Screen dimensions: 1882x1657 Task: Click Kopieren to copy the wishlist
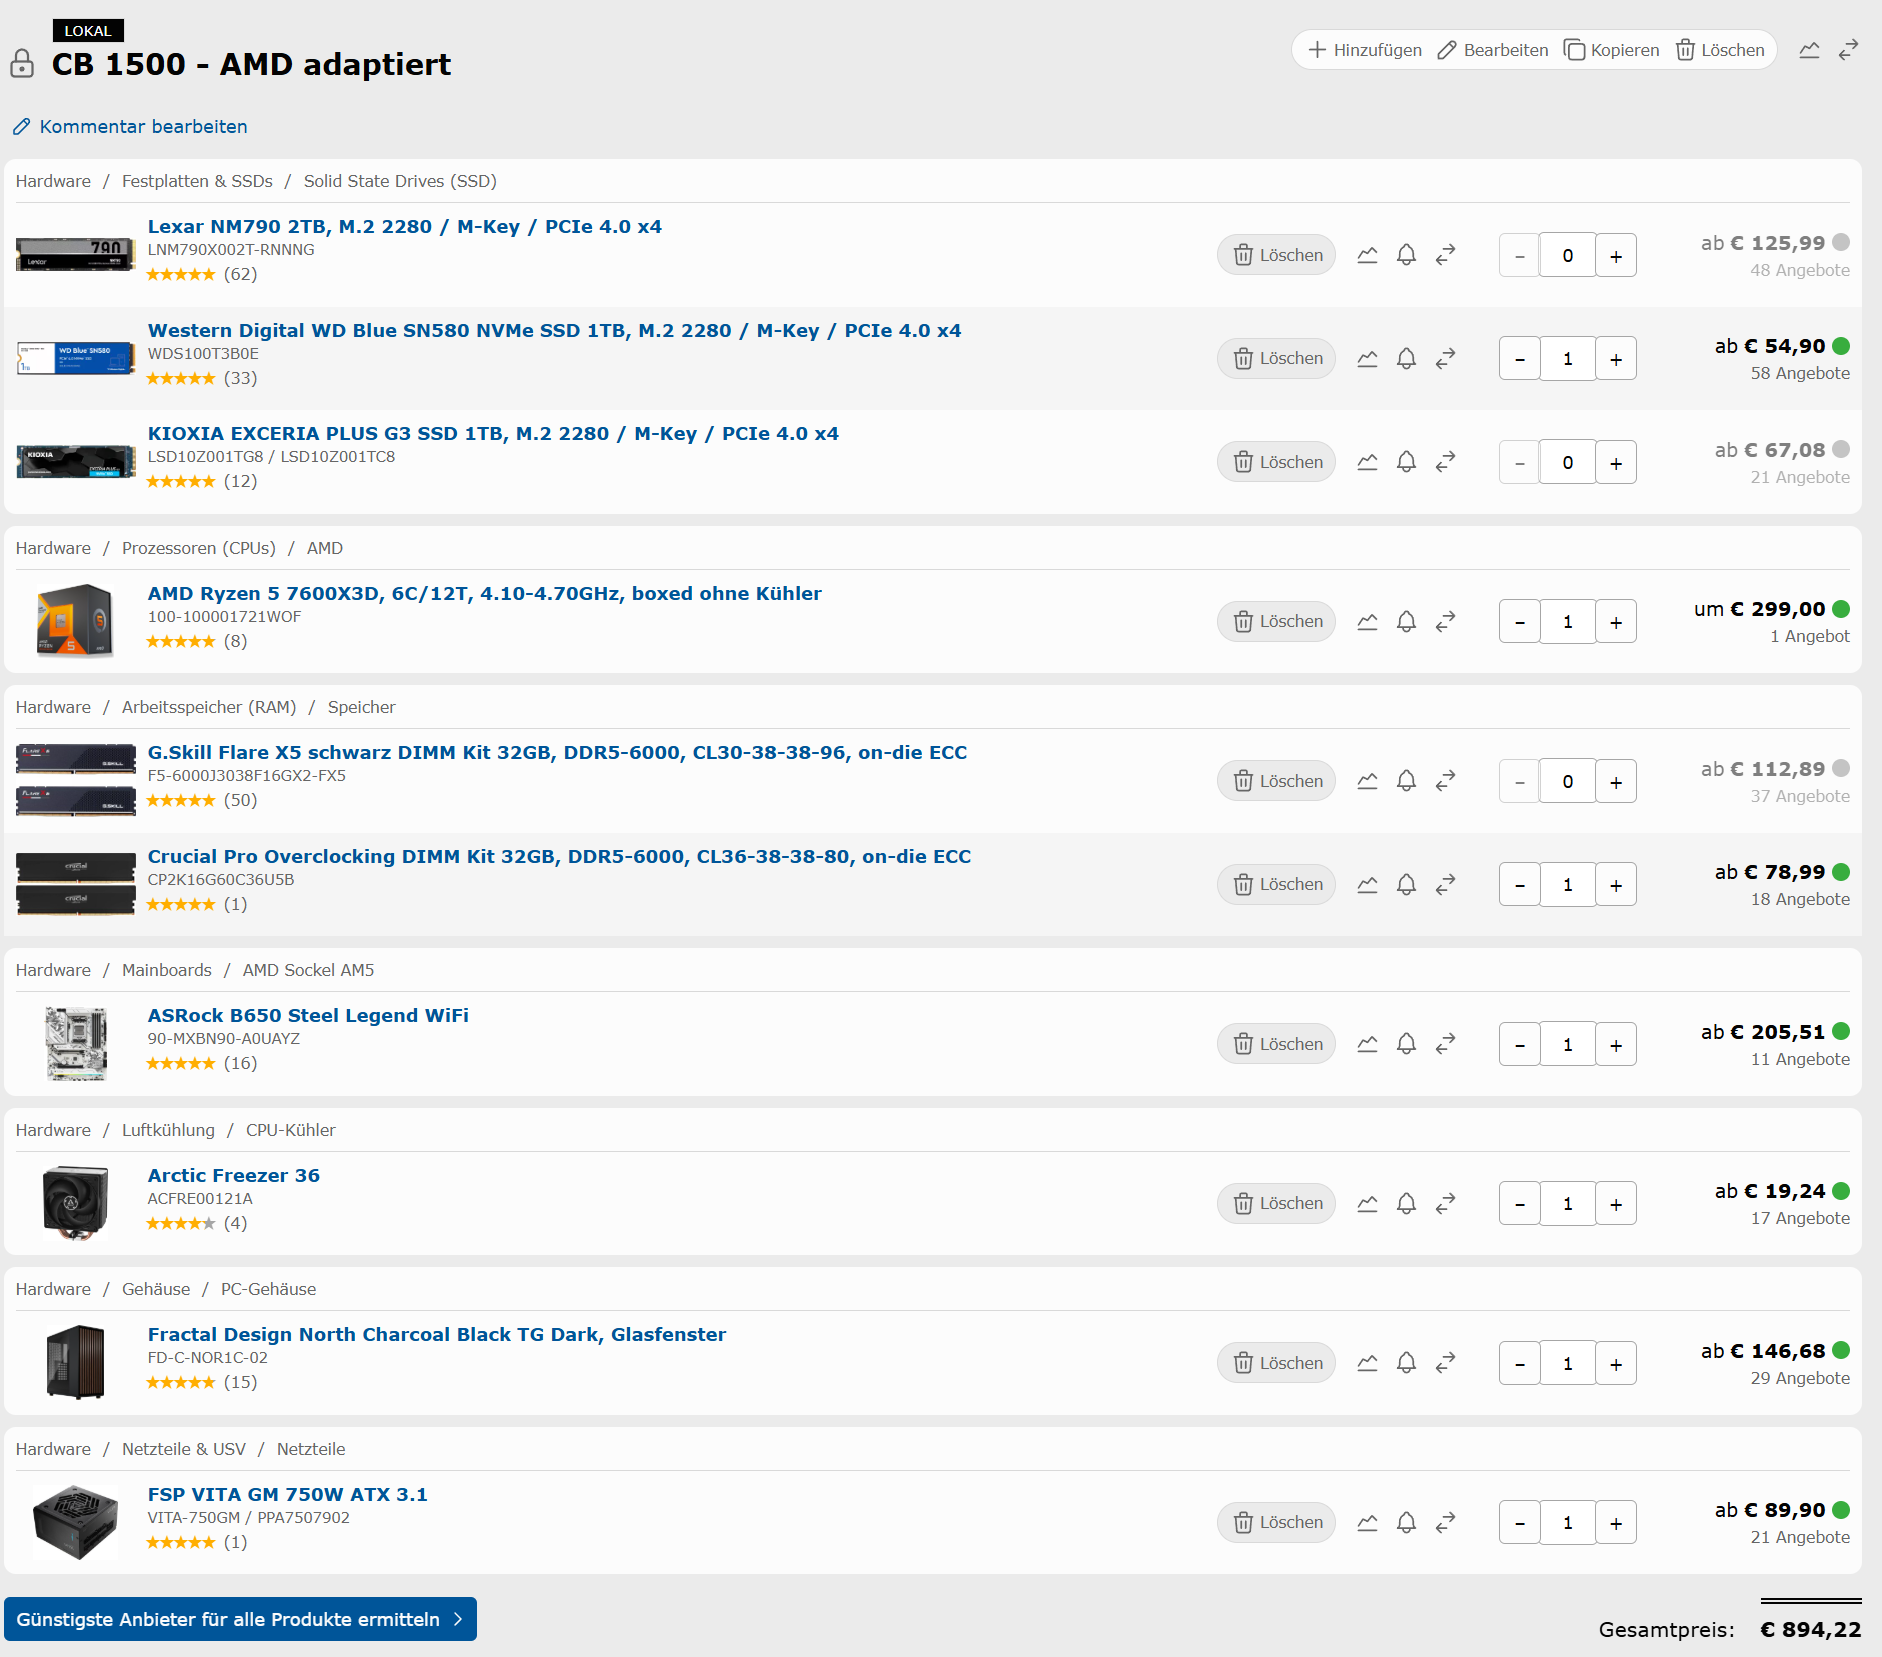click(1611, 50)
